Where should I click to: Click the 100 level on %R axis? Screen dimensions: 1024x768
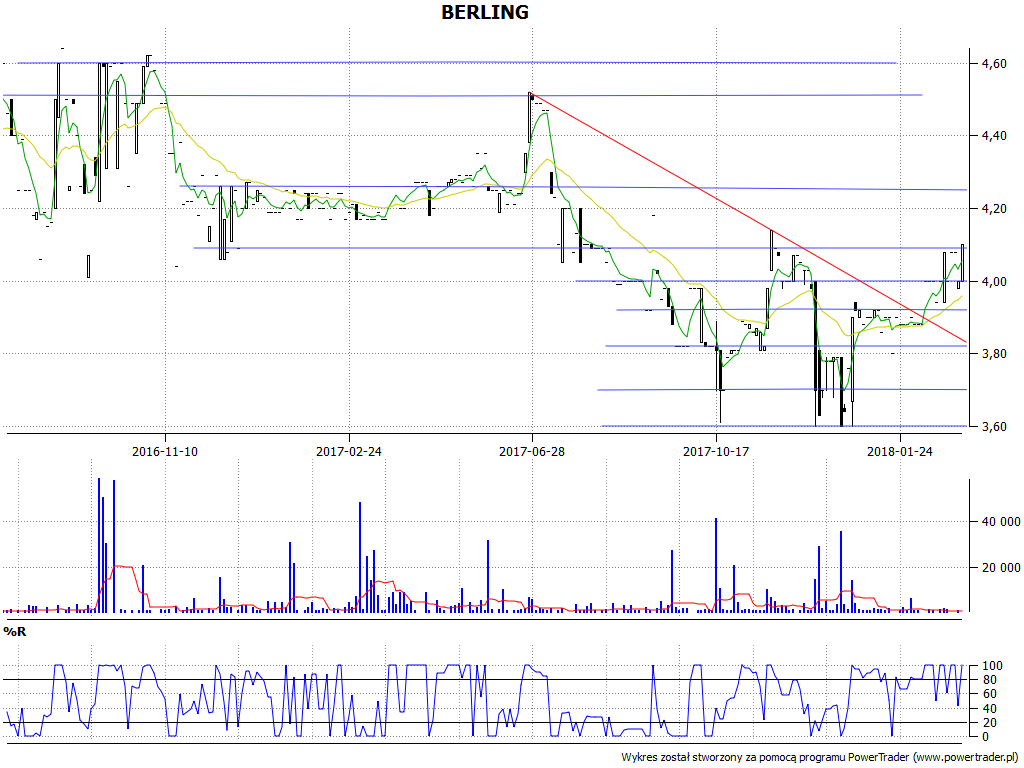click(991, 666)
